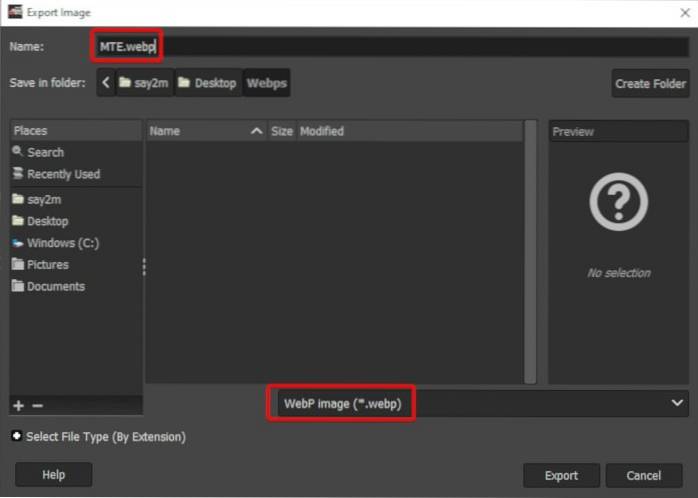Screen dimensions: 698x498
Task: Remove bookmark with the minus icon
Action: pyautogui.click(x=37, y=405)
